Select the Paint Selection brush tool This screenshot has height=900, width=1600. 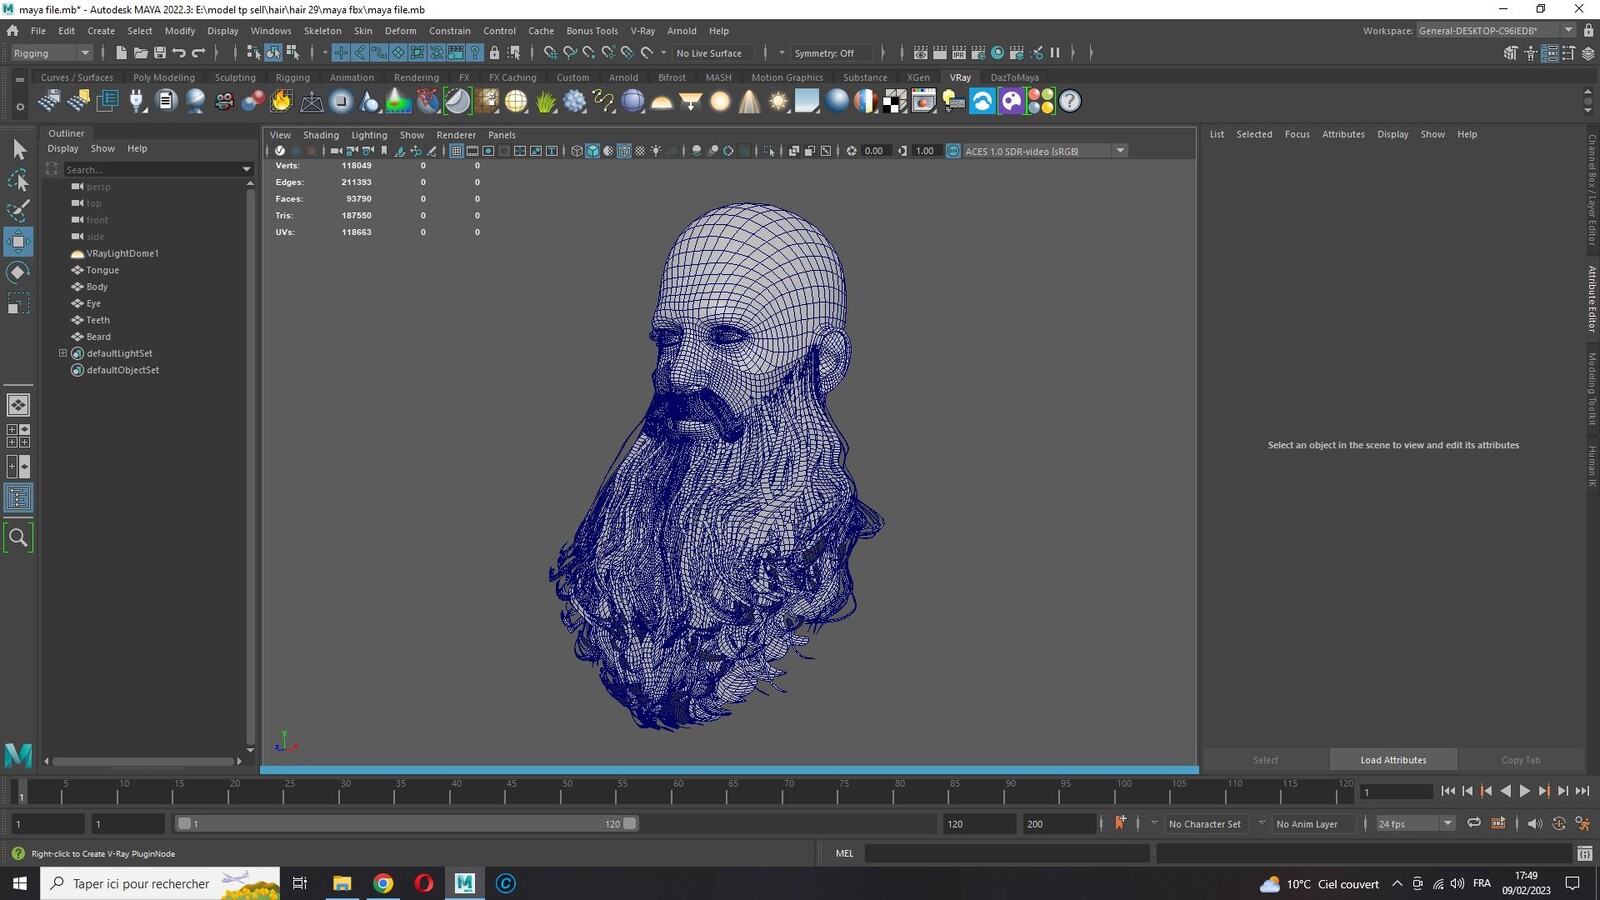tap(18, 210)
